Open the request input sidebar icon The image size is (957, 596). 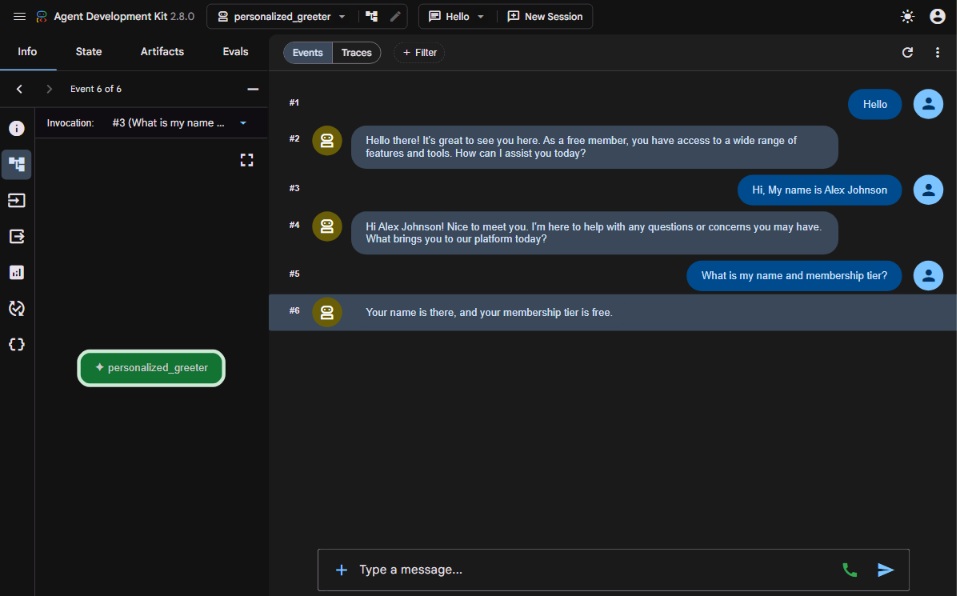pos(16,200)
